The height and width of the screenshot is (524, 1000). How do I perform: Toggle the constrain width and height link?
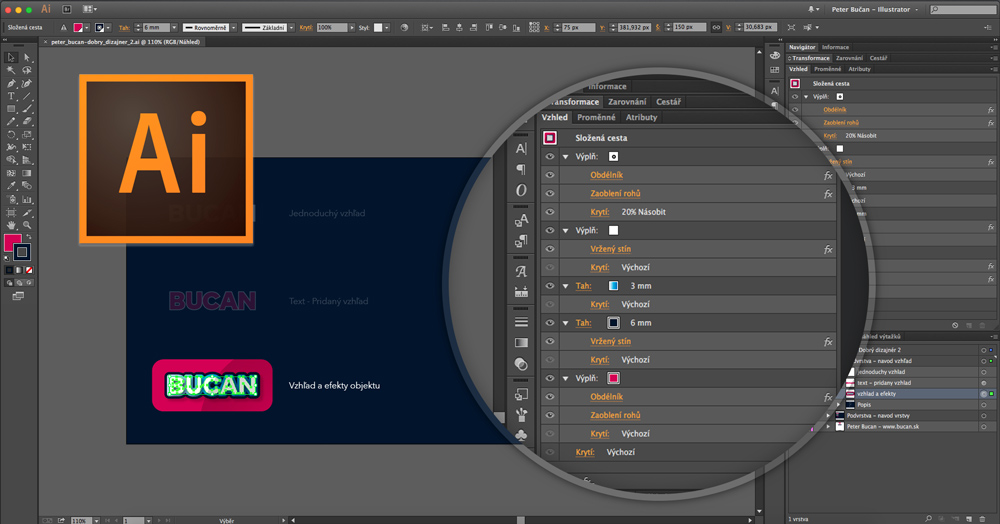click(716, 27)
